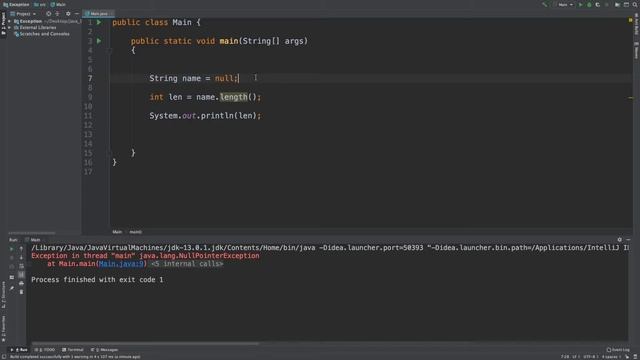This screenshot has width=640, height=360.
Task: Open the Favorites side tool window
Action: pos(4,328)
